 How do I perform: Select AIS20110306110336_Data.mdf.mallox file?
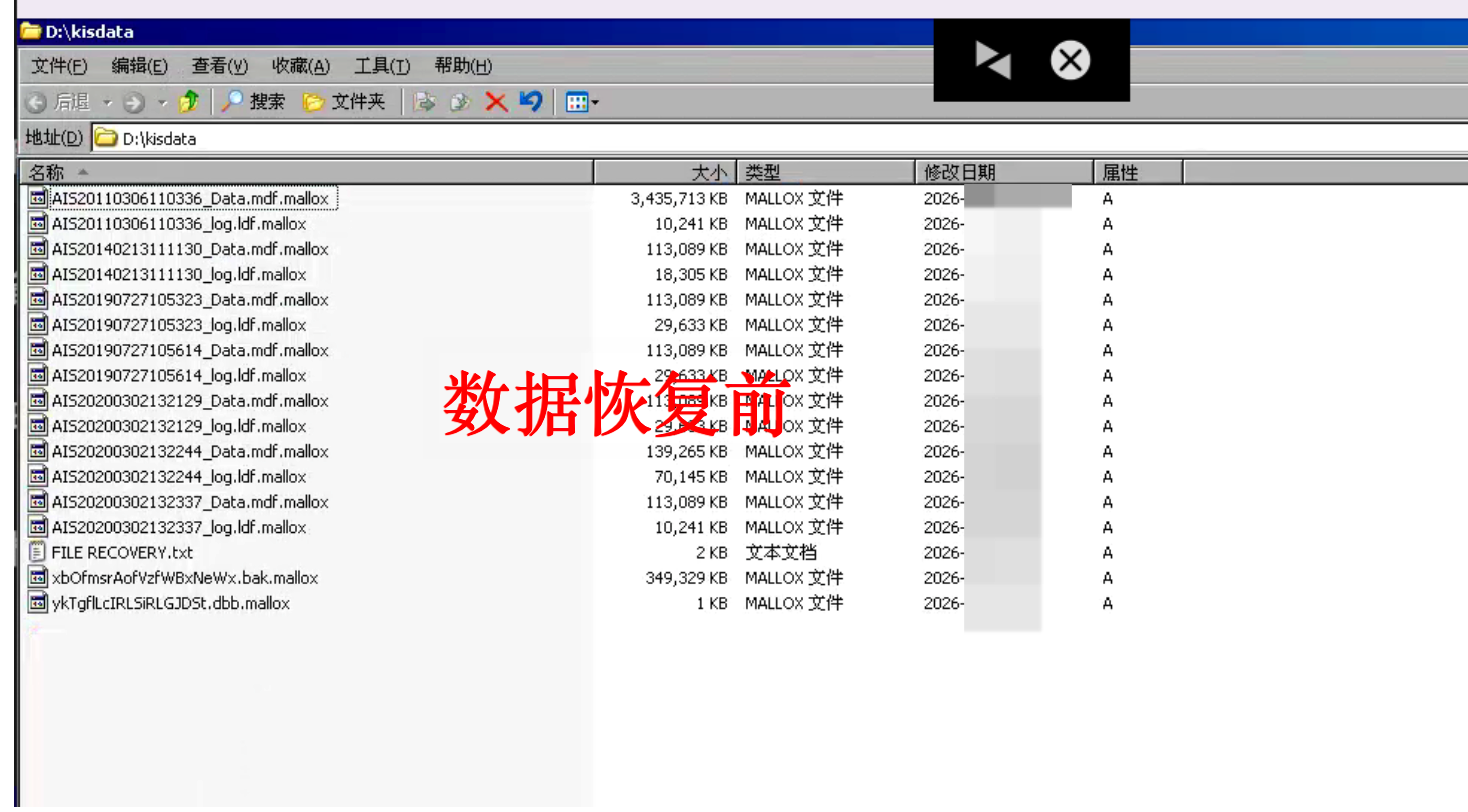pos(190,198)
